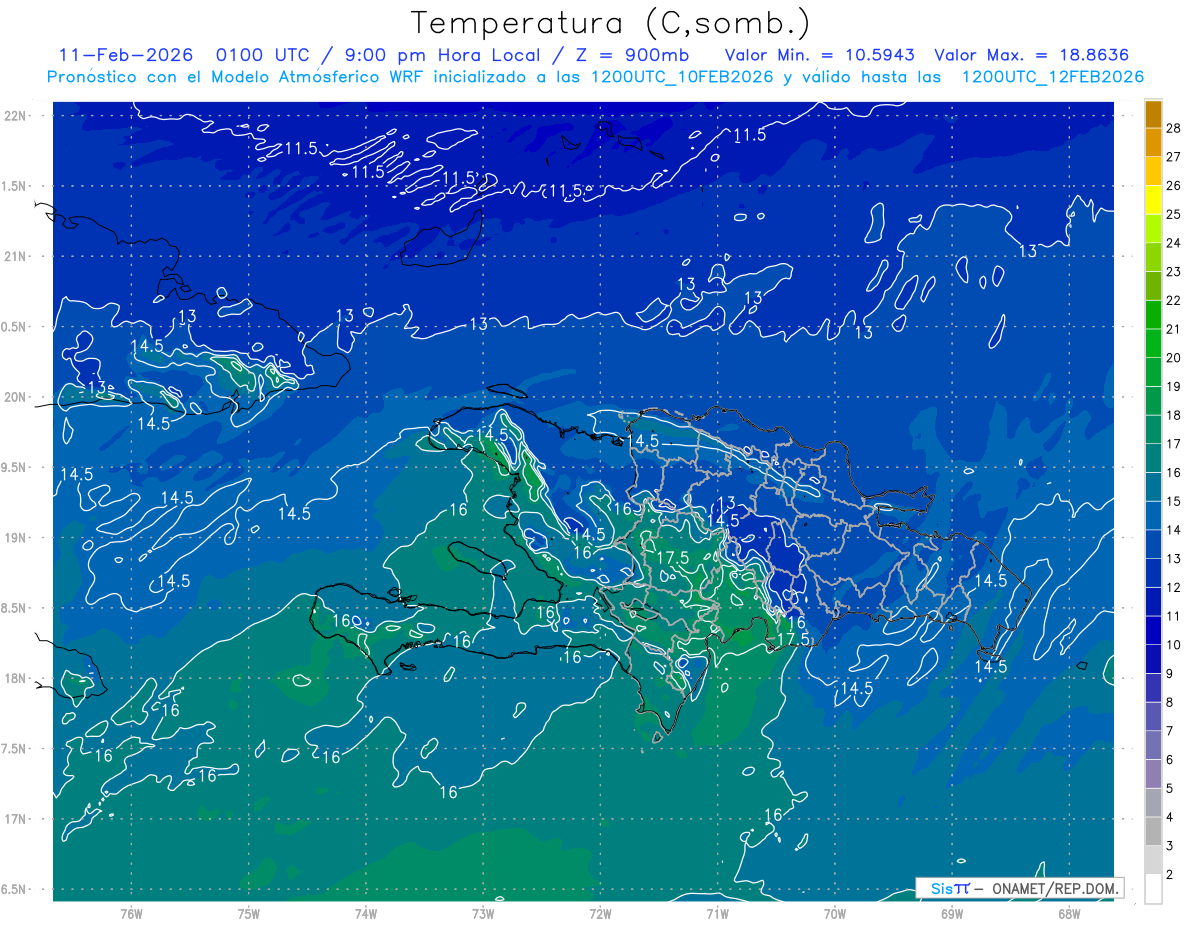Click the "21N" latitude axis label
The height and width of the screenshot is (927, 1200).
(17, 256)
